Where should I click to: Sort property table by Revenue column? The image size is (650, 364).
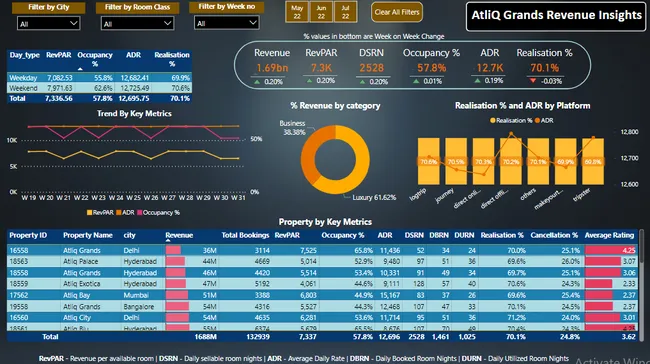pyautogui.click(x=179, y=235)
